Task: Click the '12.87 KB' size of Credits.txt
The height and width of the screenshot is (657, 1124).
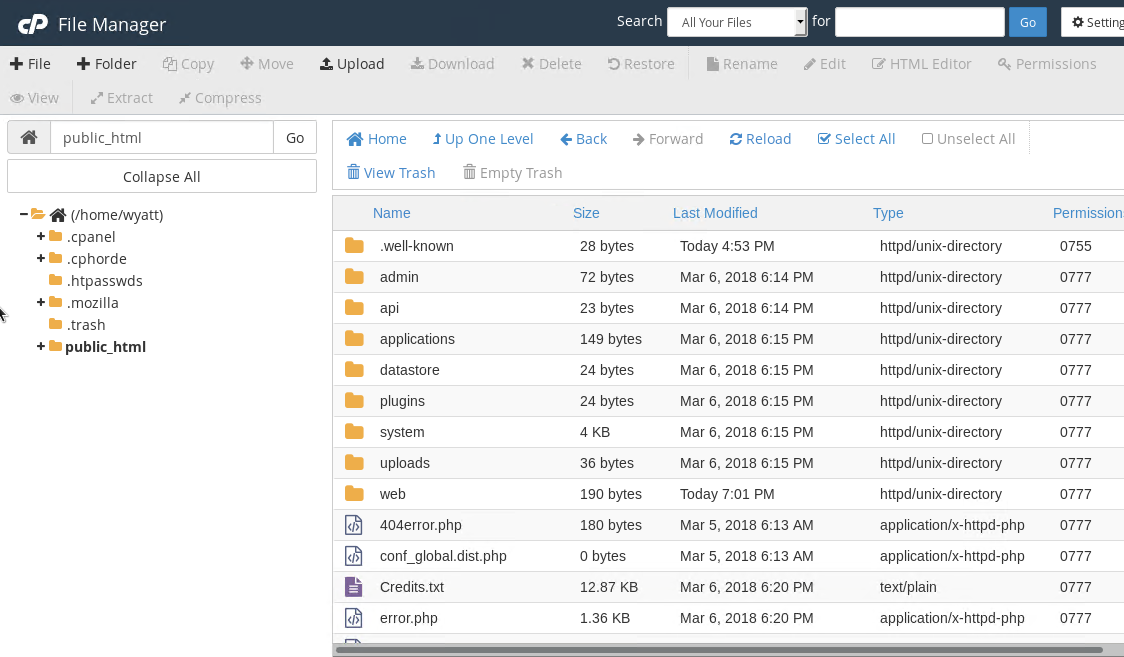Action: [x=609, y=587]
